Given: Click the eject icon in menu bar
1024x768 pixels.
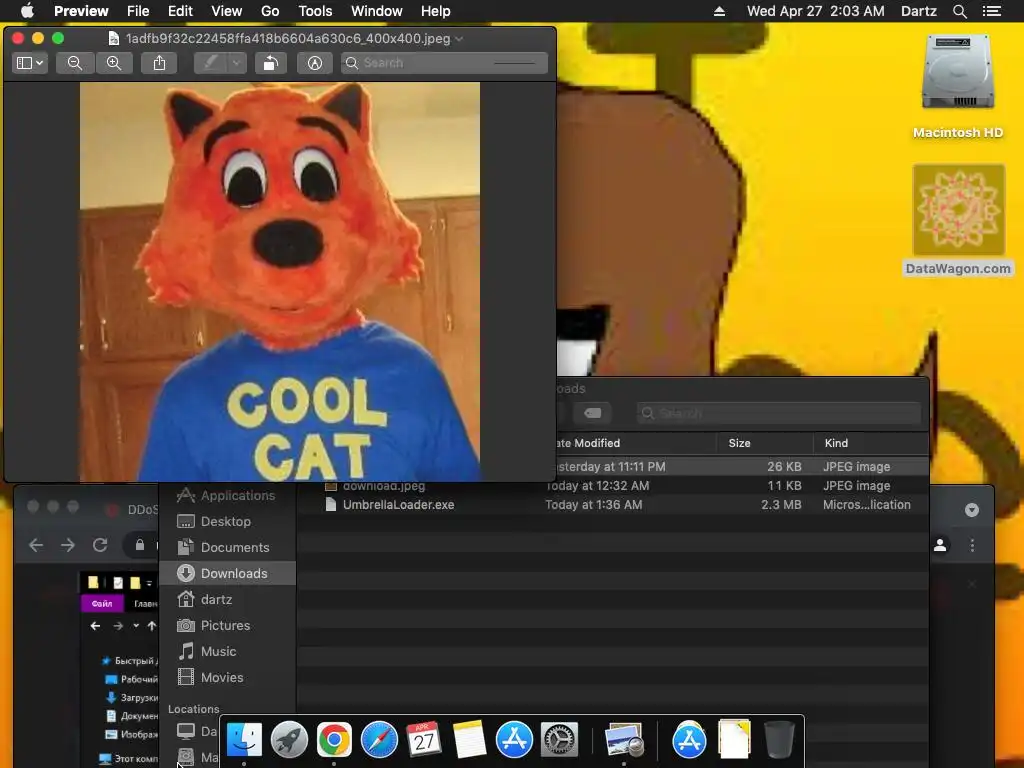Looking at the screenshot, I should pyautogui.click(x=719, y=11).
